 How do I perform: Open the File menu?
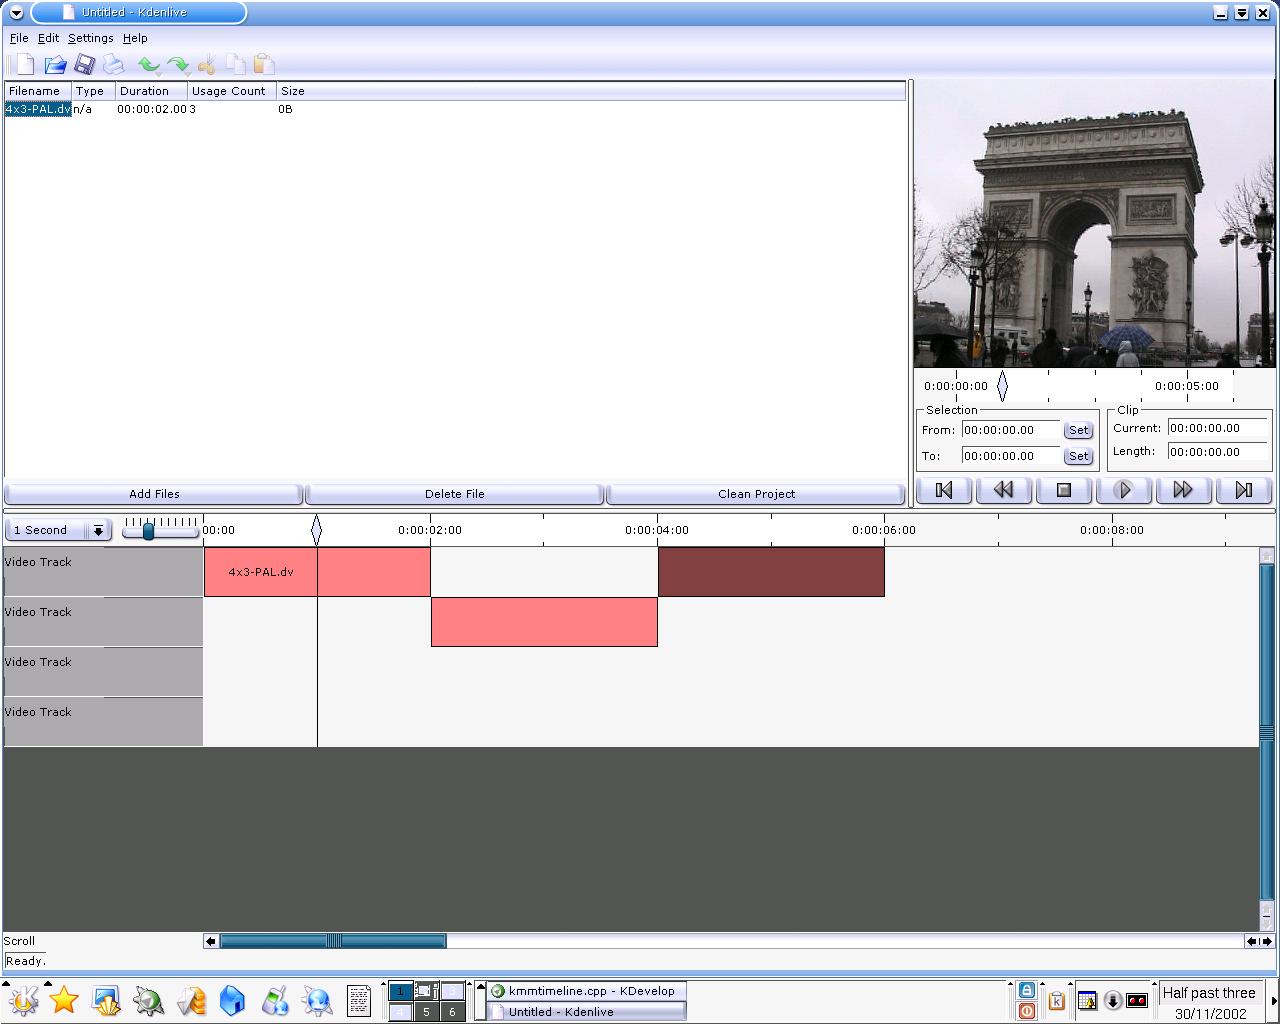[x=19, y=38]
